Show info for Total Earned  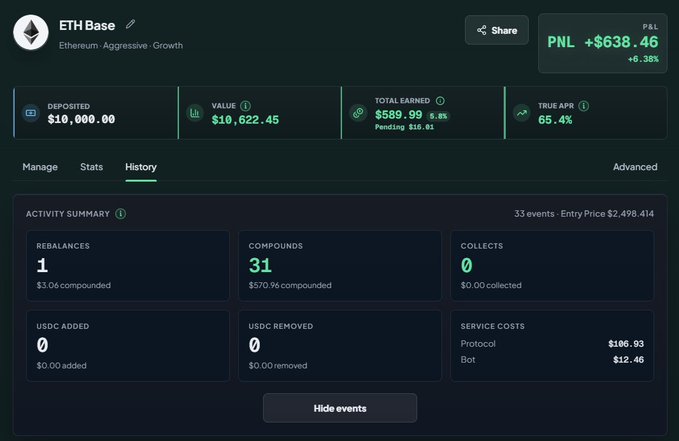point(440,101)
